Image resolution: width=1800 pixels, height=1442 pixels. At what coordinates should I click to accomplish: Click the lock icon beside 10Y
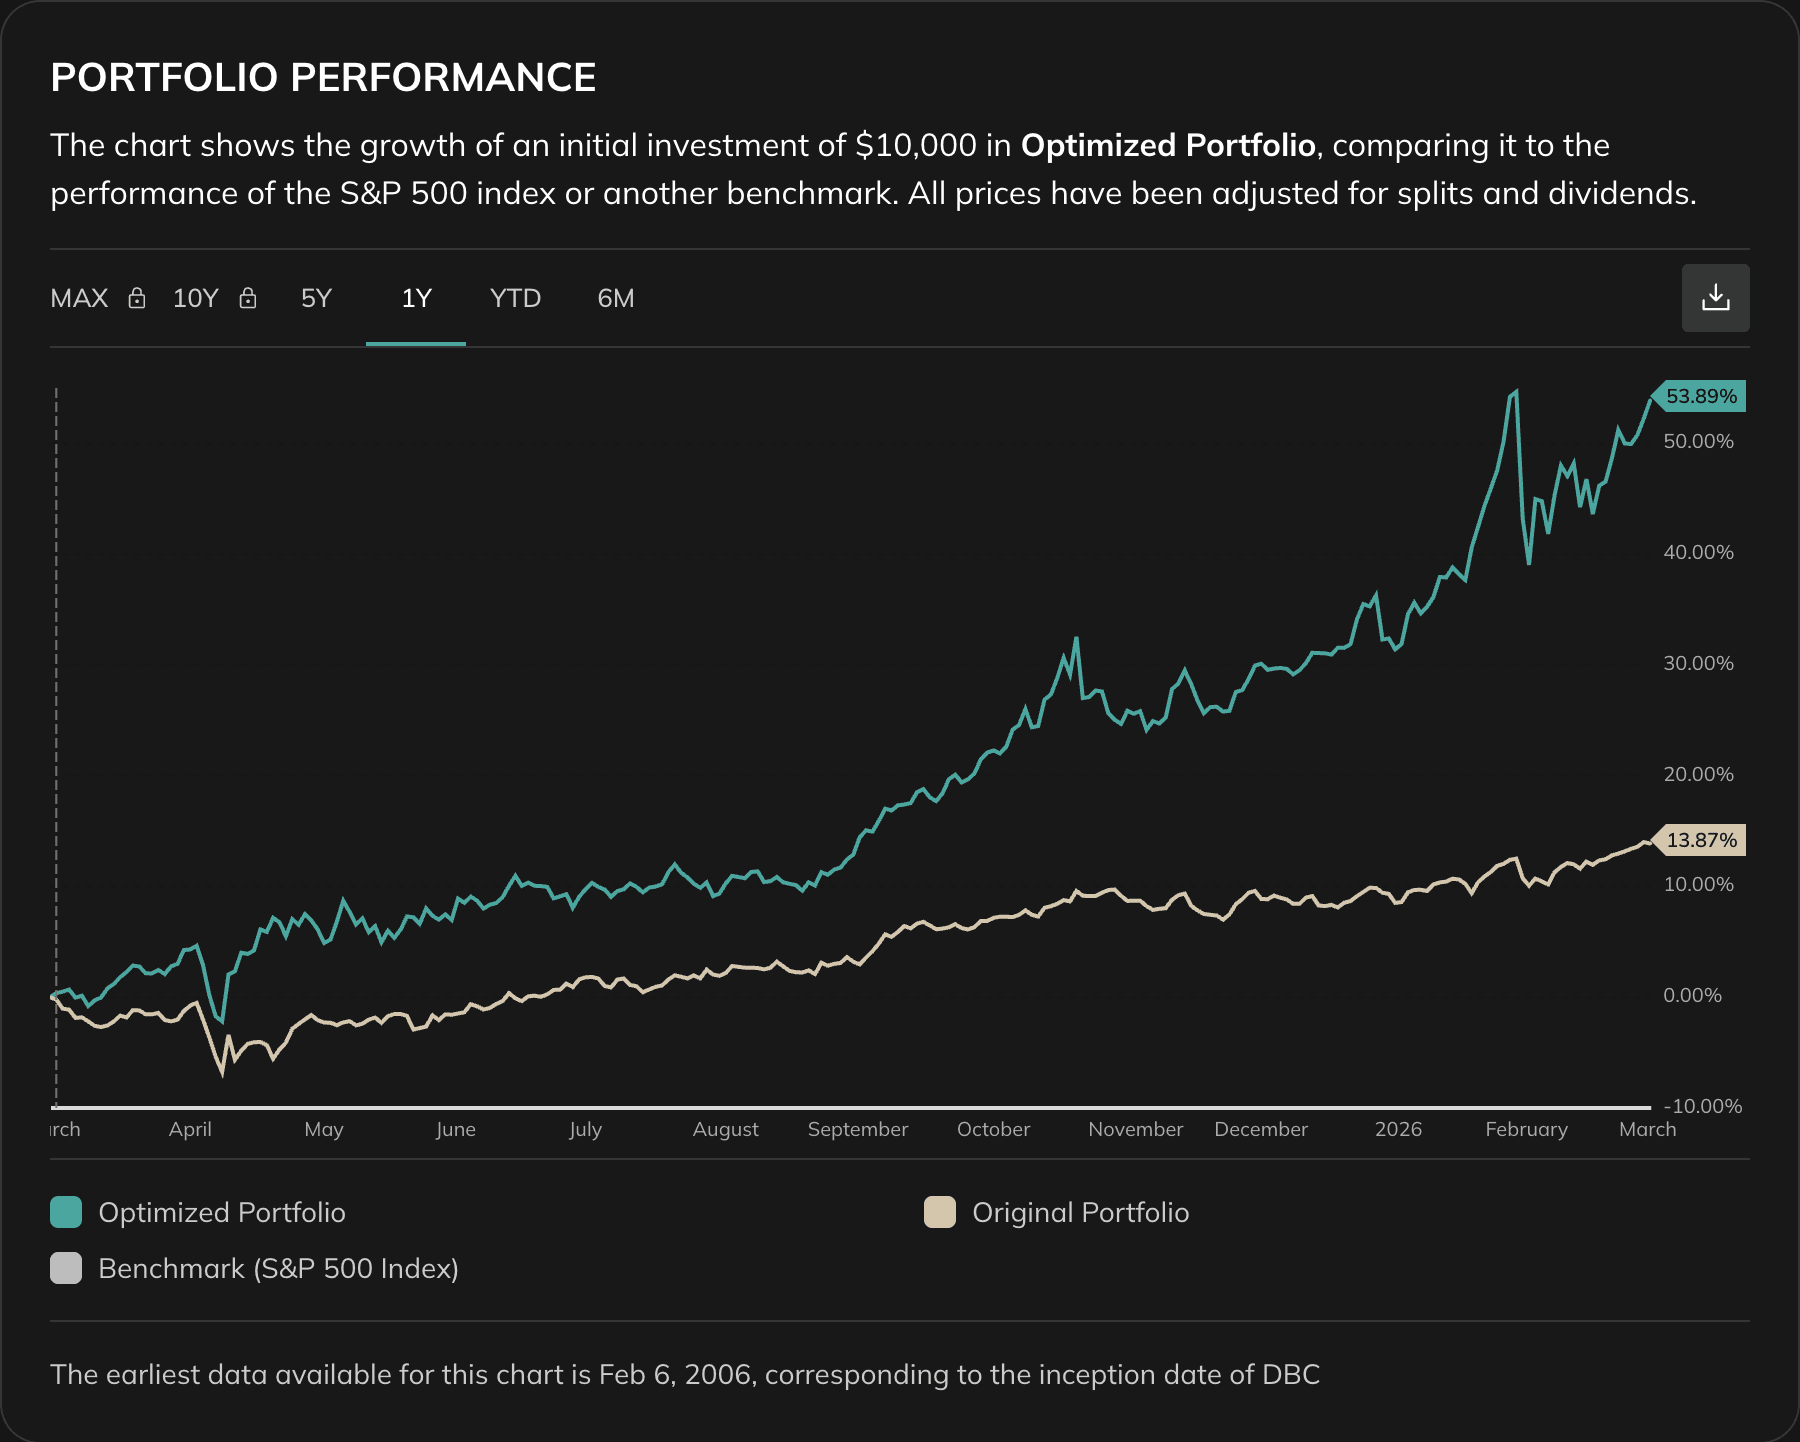tap(247, 297)
